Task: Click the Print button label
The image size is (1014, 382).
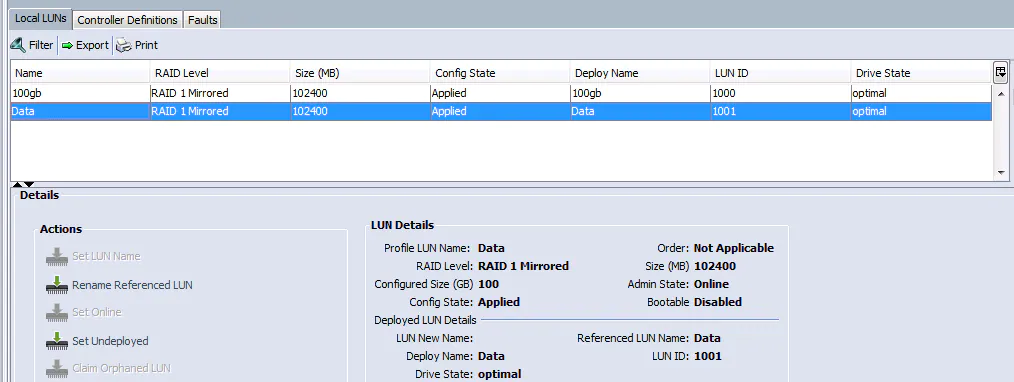Action: (x=146, y=45)
